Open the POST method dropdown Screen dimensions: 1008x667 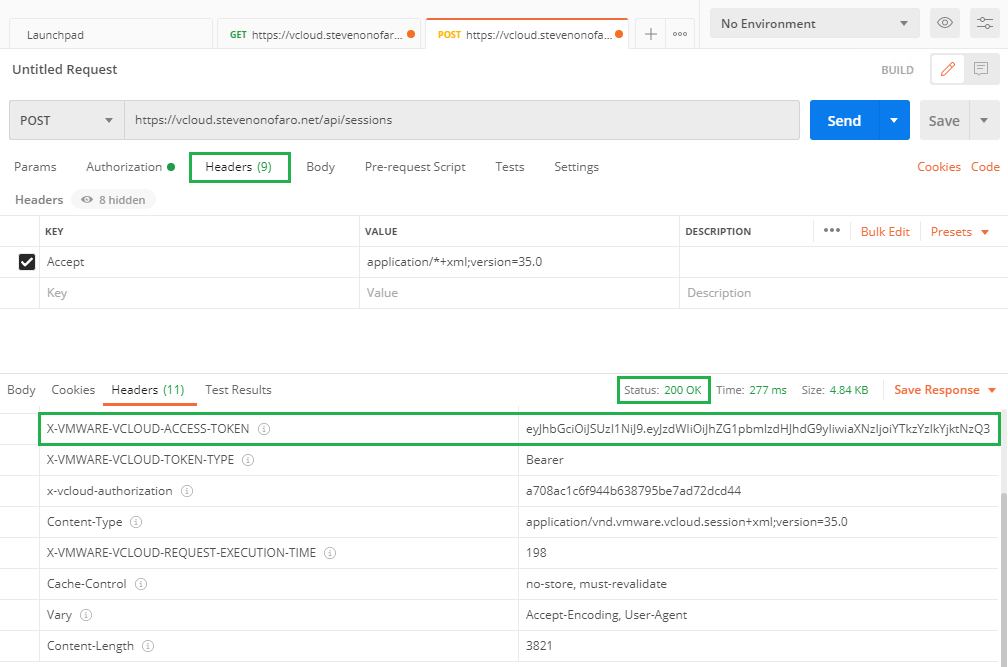66,120
